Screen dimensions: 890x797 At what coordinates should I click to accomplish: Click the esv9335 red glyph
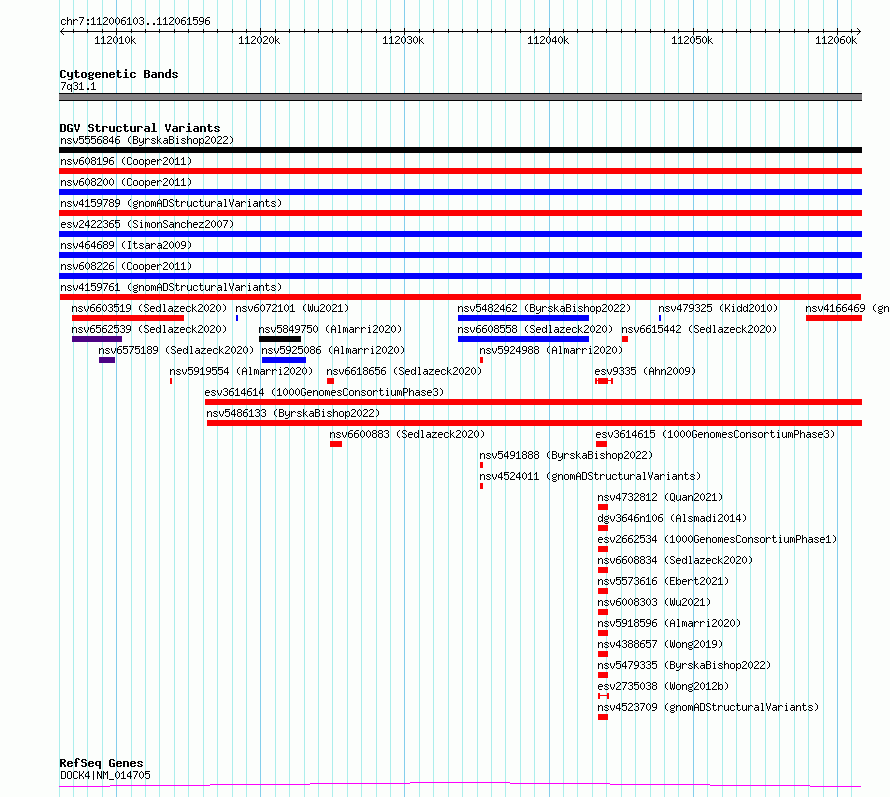[x=604, y=381]
